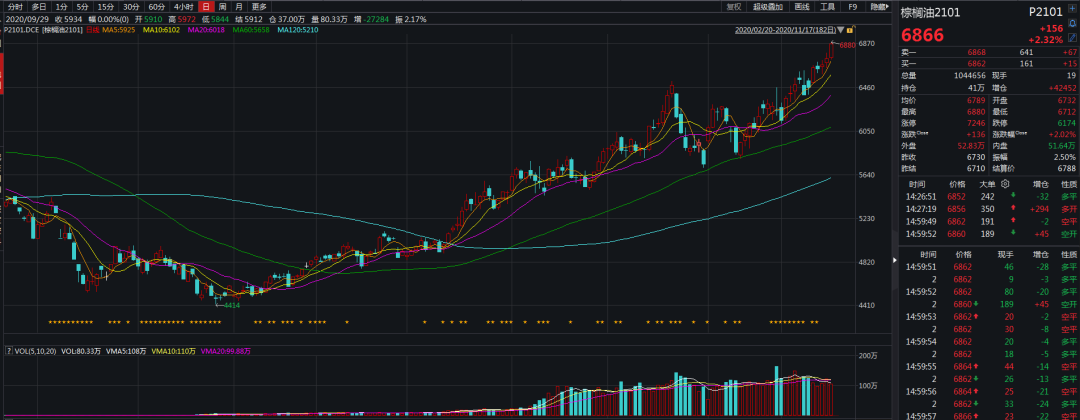
Task: Select the 15分 period tab
Action: tap(106, 7)
